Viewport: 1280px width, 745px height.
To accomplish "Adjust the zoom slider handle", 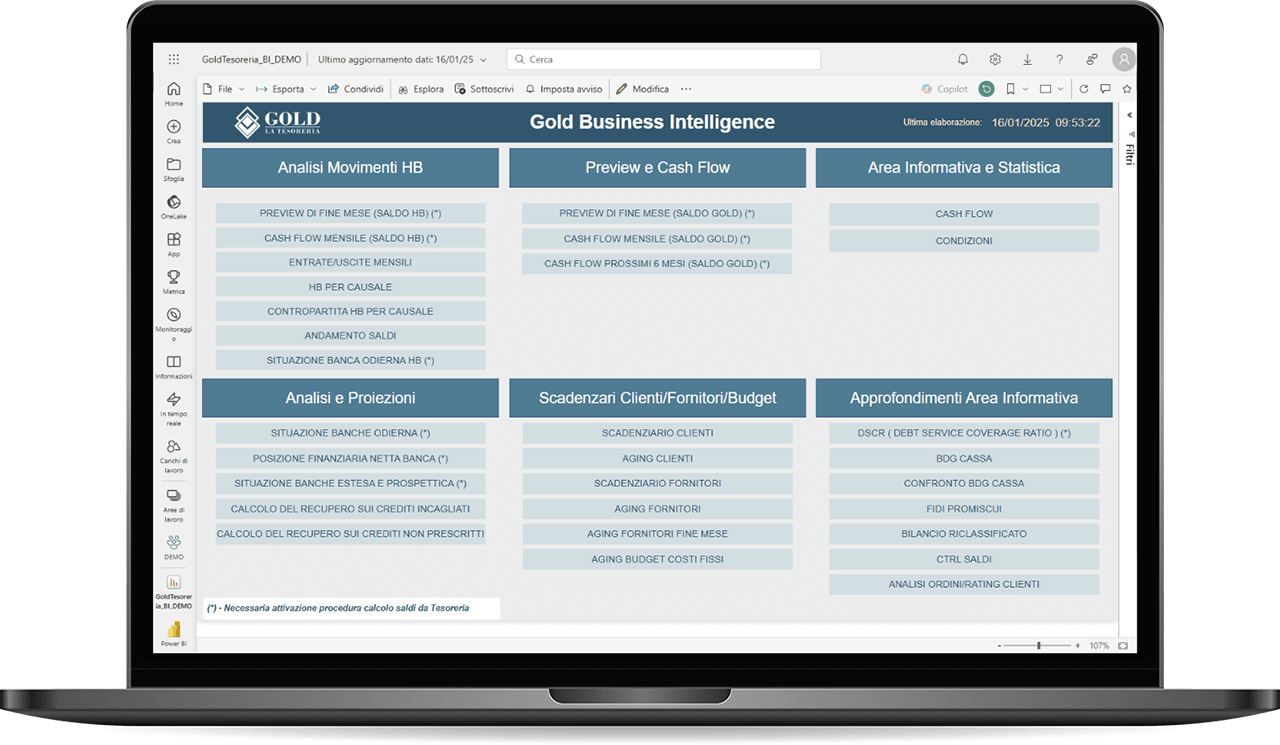I will [x=1039, y=646].
